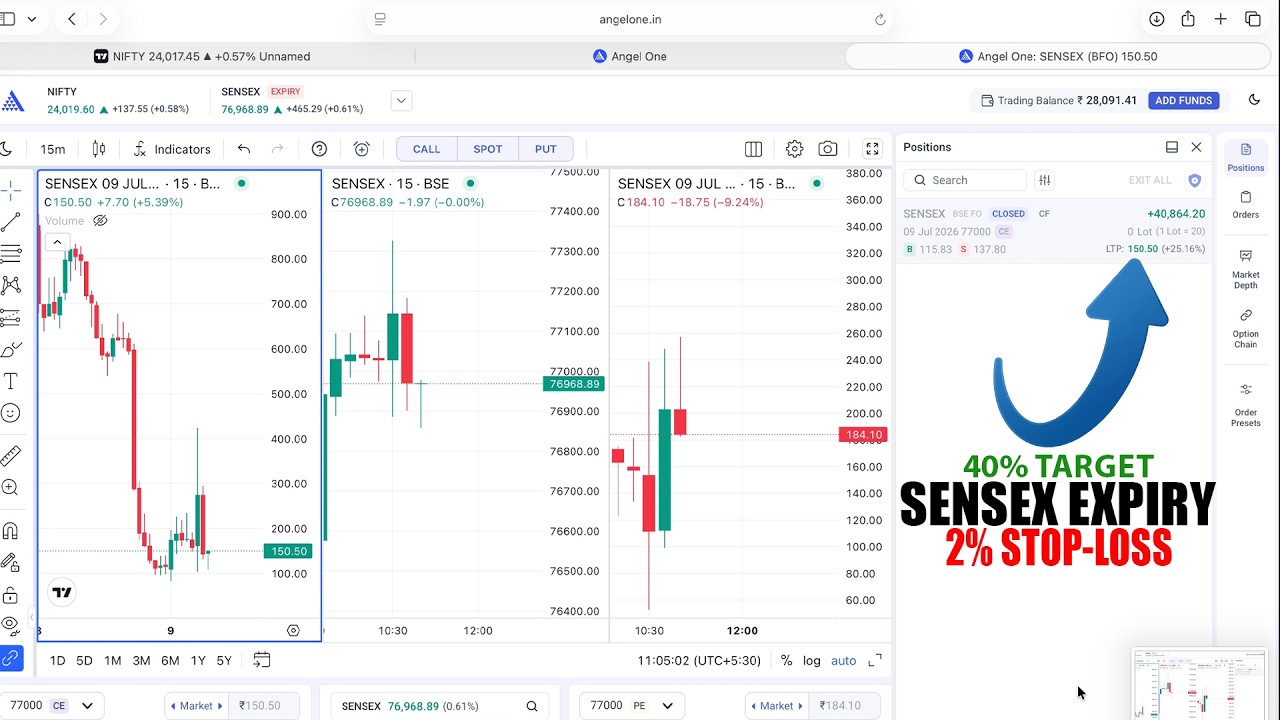This screenshot has height=720, width=1280.
Task: Close the Positions panel
Action: (x=1196, y=147)
